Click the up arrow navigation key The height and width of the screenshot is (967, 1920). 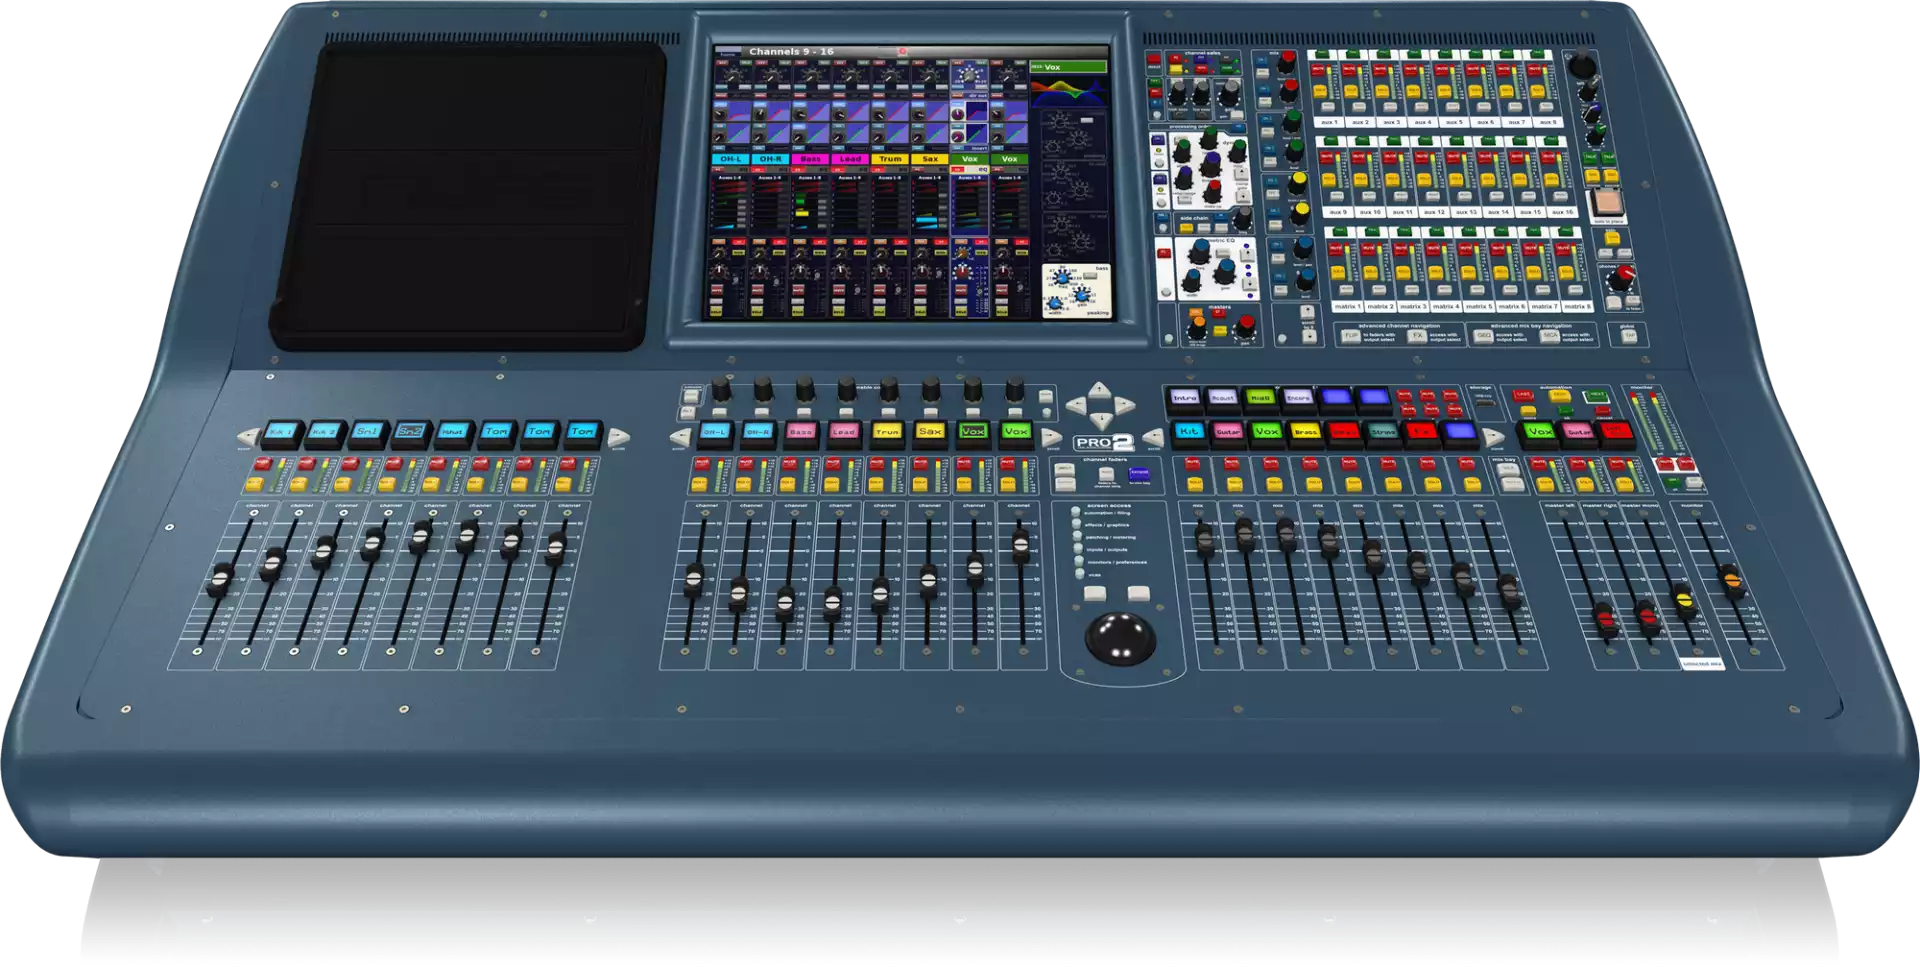tap(1100, 389)
